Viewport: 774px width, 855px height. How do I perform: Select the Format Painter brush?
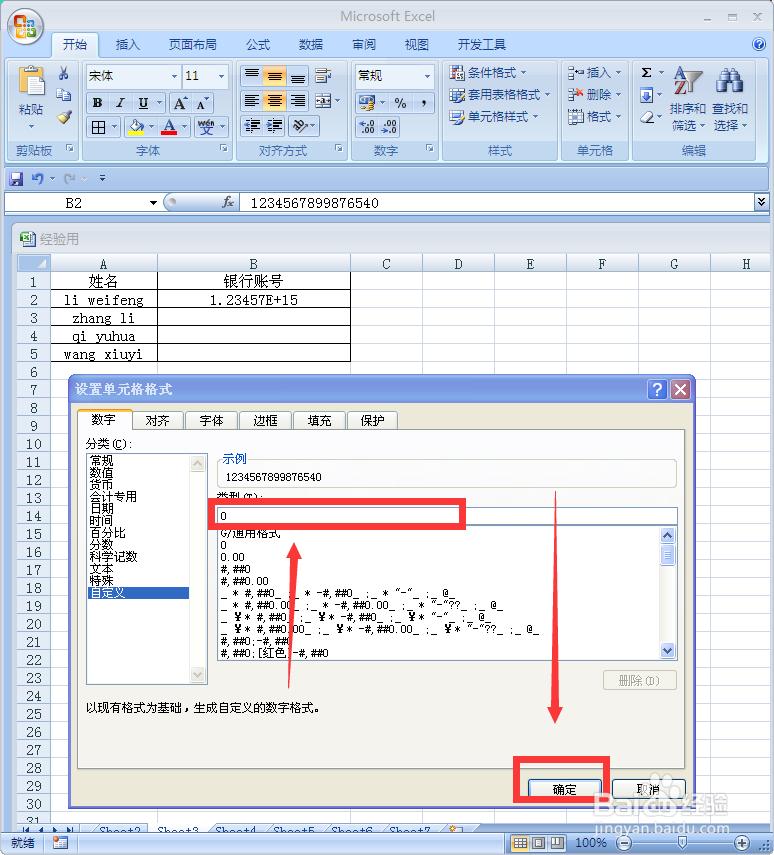(x=64, y=117)
